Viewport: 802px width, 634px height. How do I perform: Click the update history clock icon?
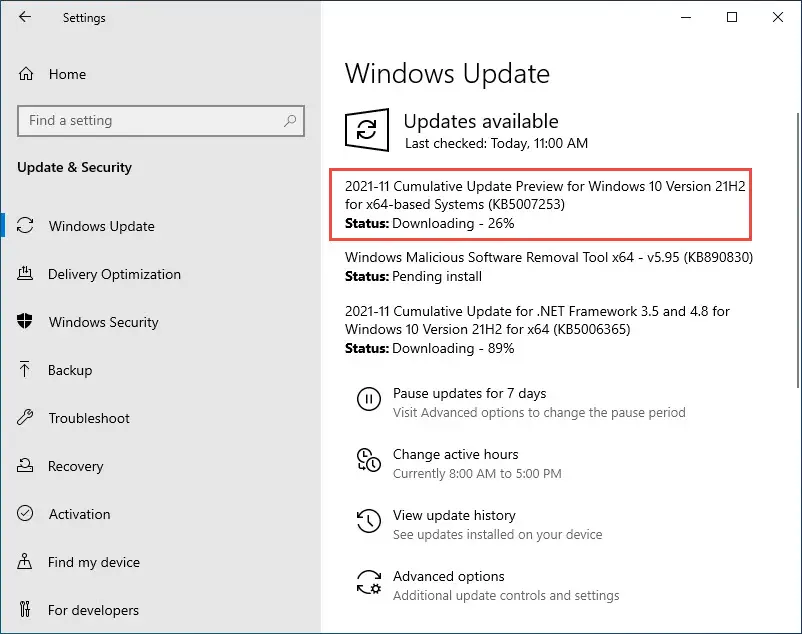point(369,520)
